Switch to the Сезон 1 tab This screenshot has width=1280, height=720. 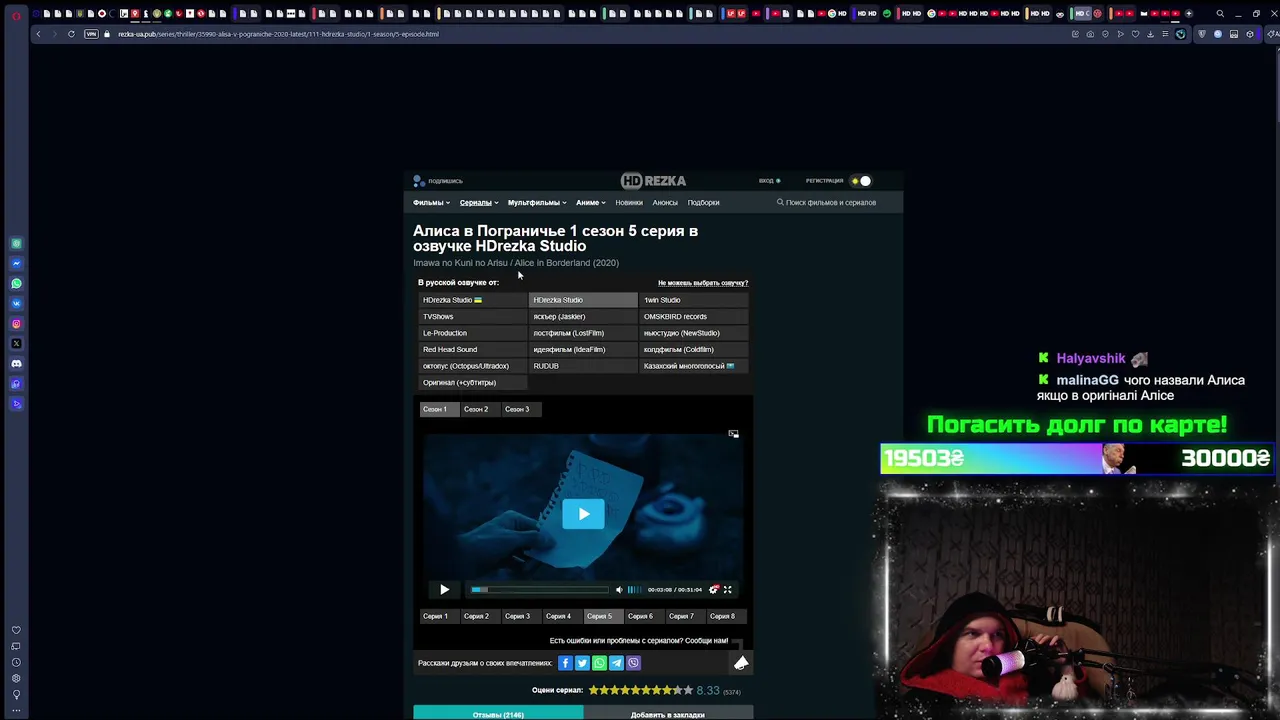click(438, 409)
